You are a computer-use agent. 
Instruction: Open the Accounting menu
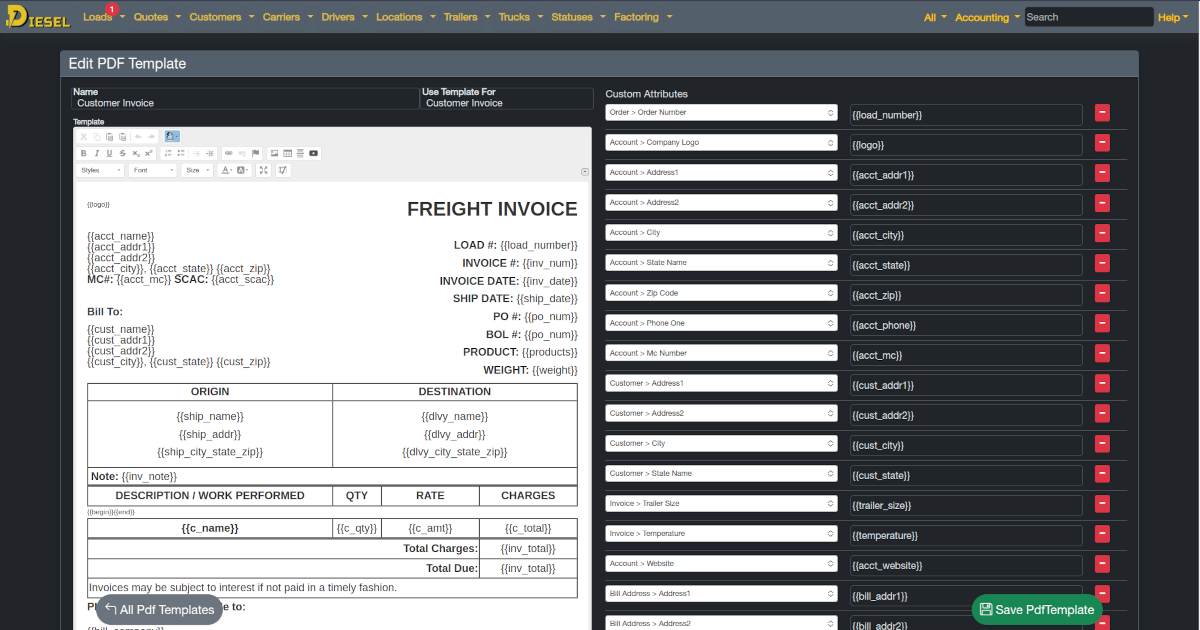point(987,17)
